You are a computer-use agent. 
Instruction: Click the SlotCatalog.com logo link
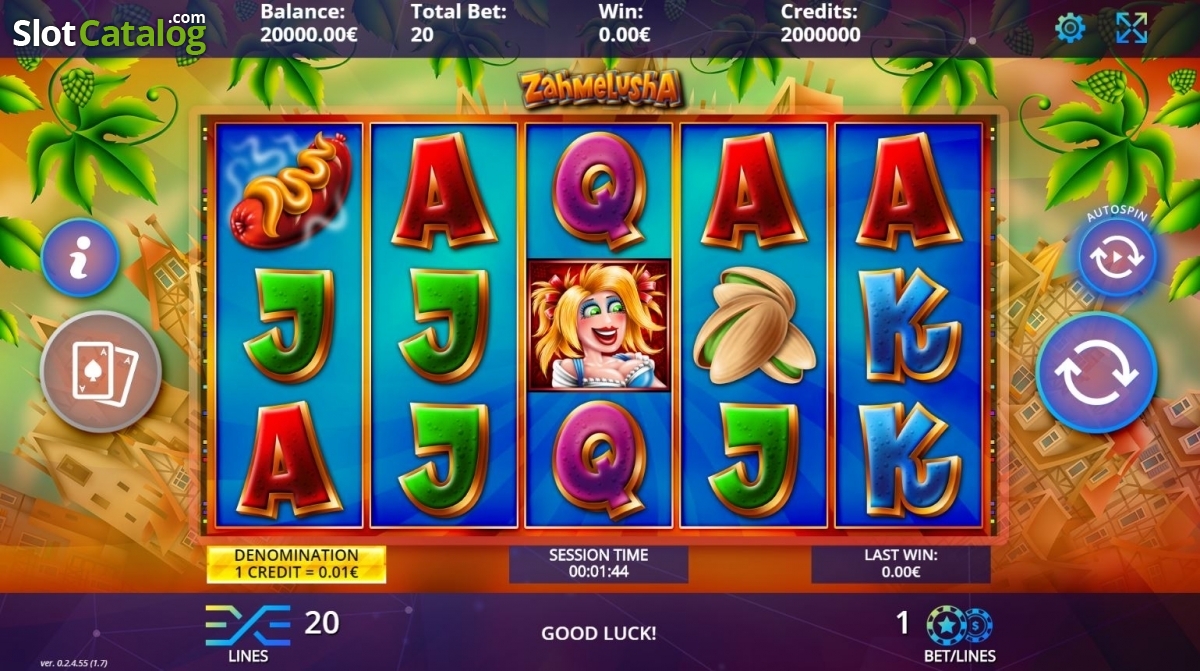(x=109, y=32)
